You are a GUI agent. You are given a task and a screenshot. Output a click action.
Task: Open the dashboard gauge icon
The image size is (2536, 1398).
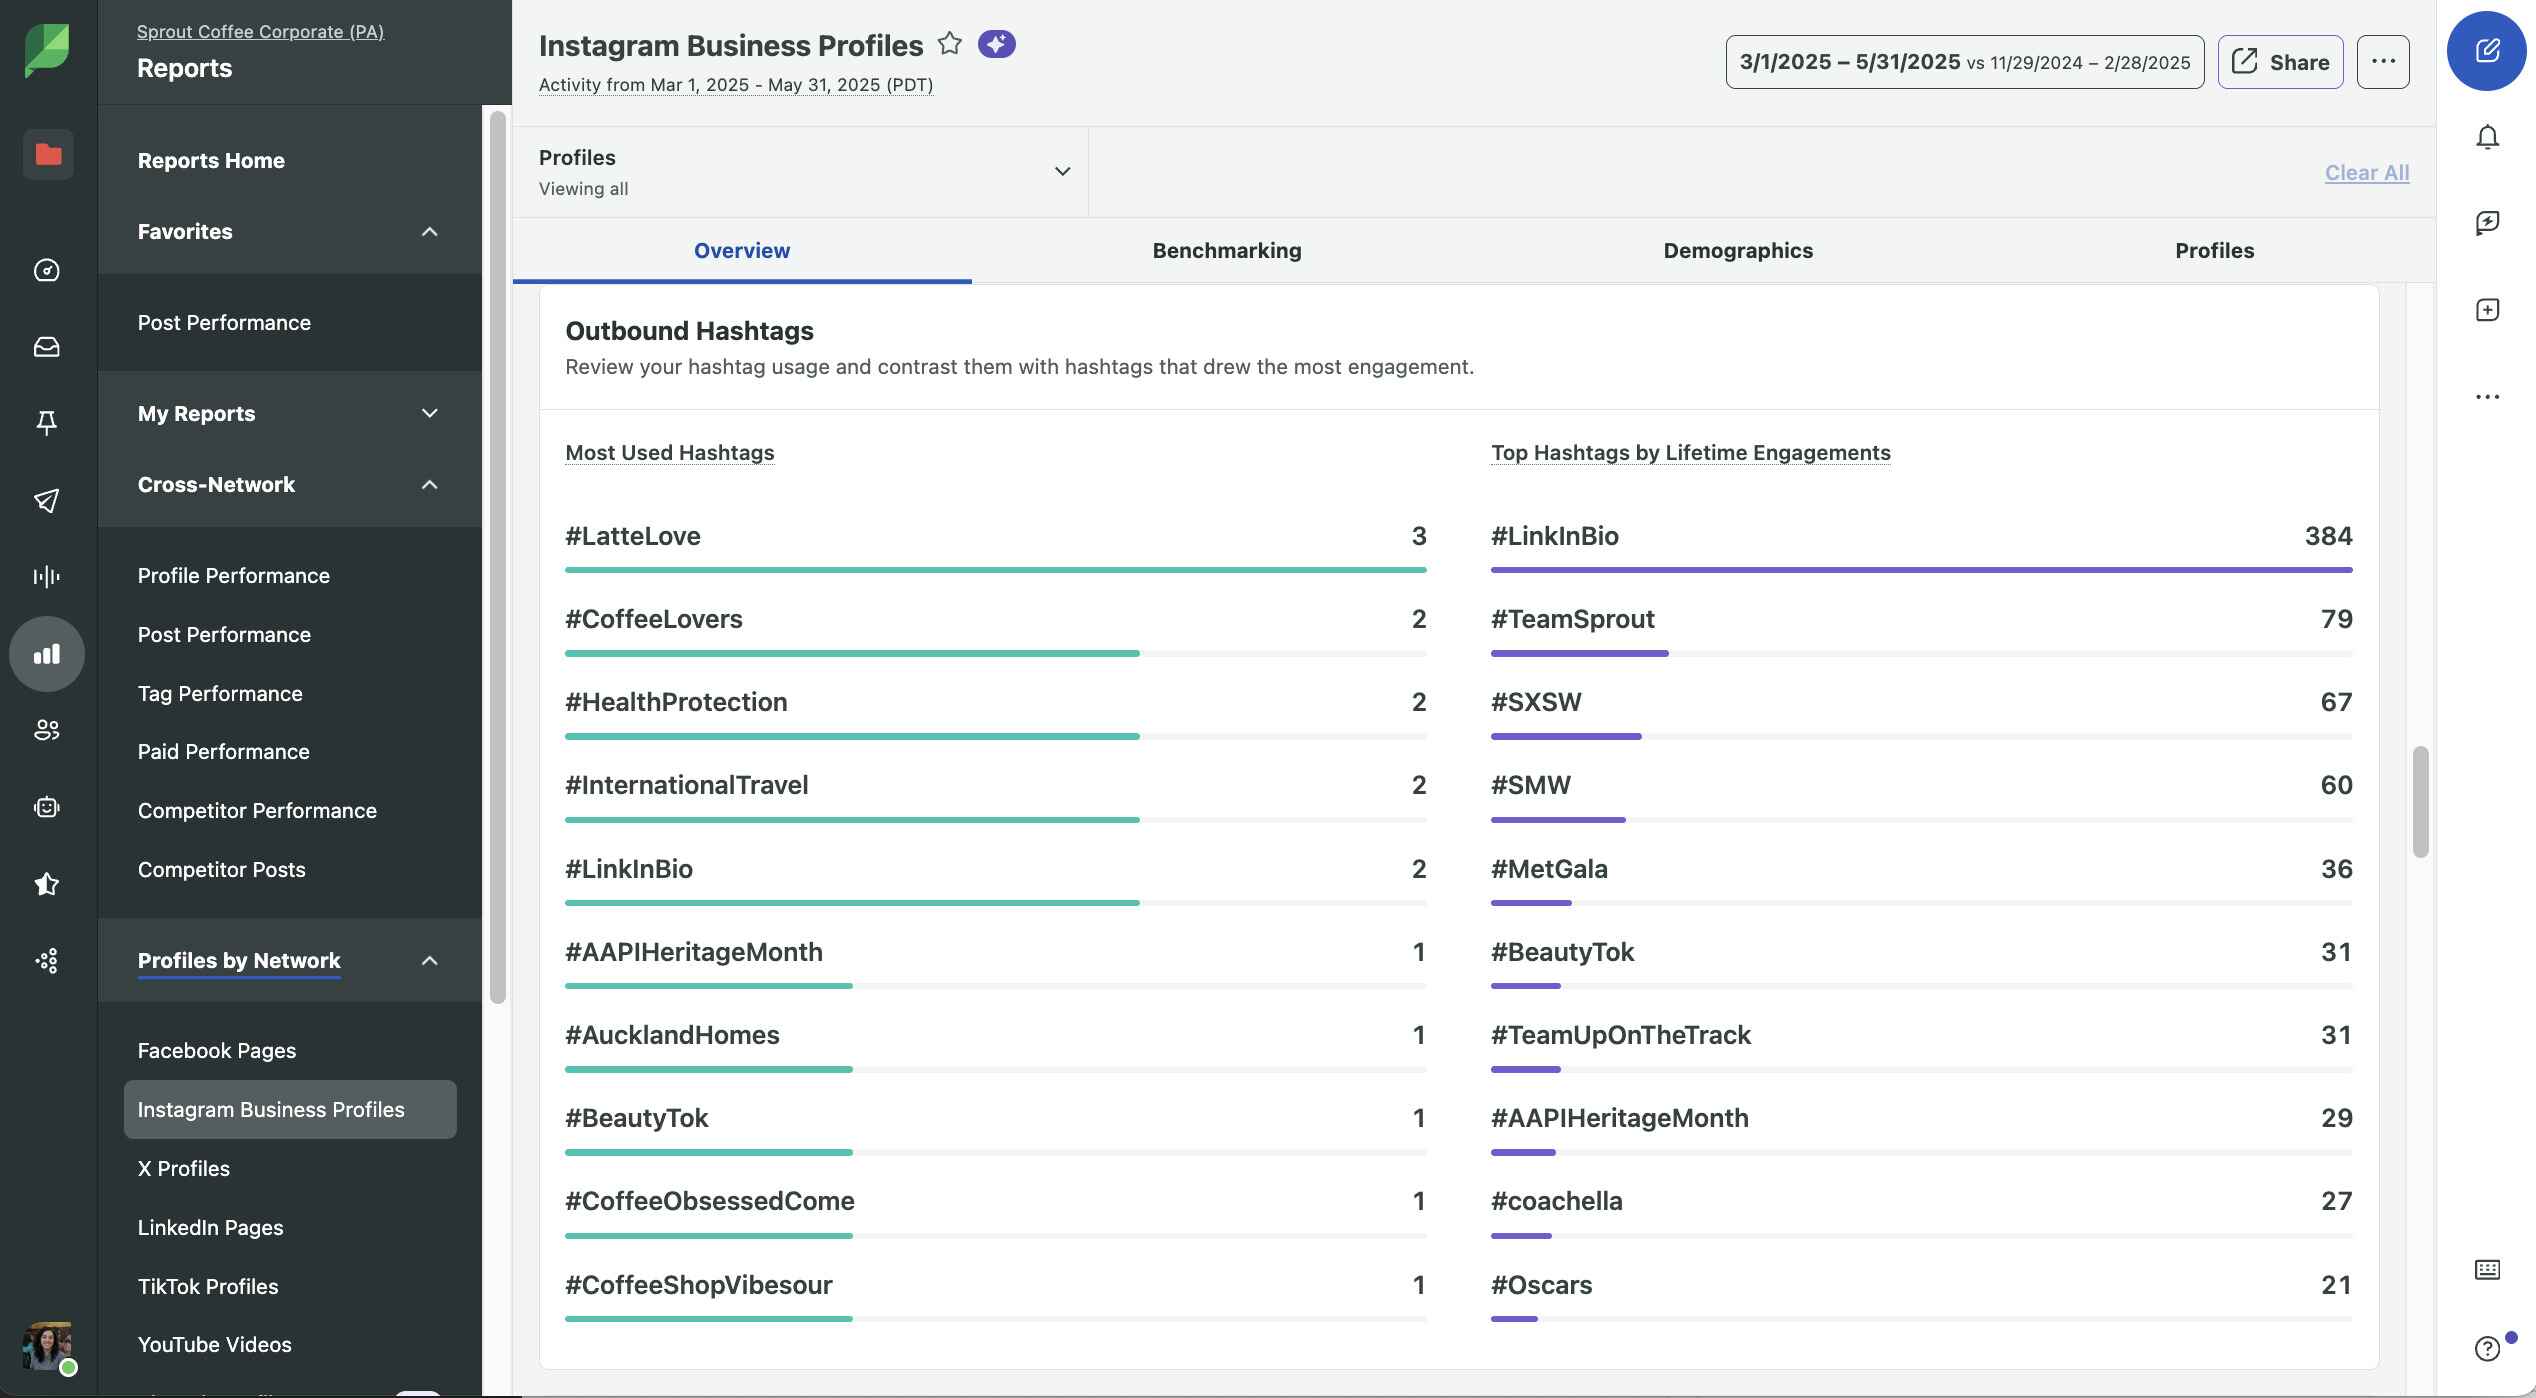click(47, 270)
